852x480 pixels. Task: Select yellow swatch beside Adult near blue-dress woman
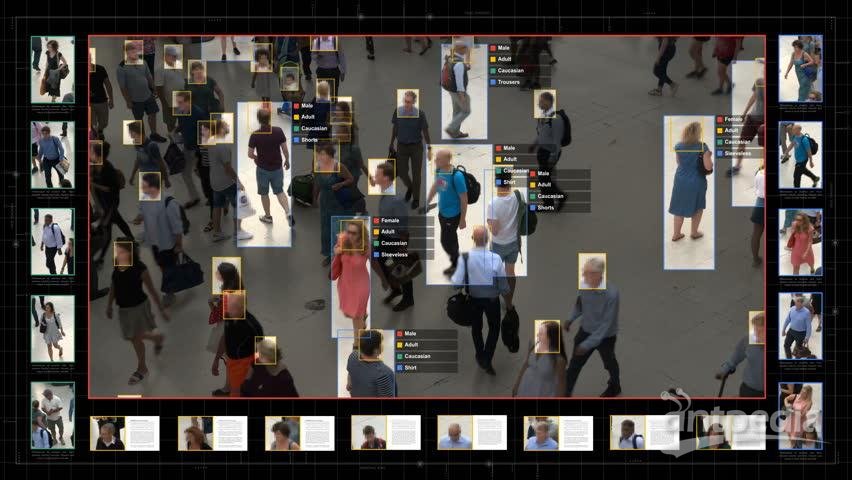click(719, 131)
